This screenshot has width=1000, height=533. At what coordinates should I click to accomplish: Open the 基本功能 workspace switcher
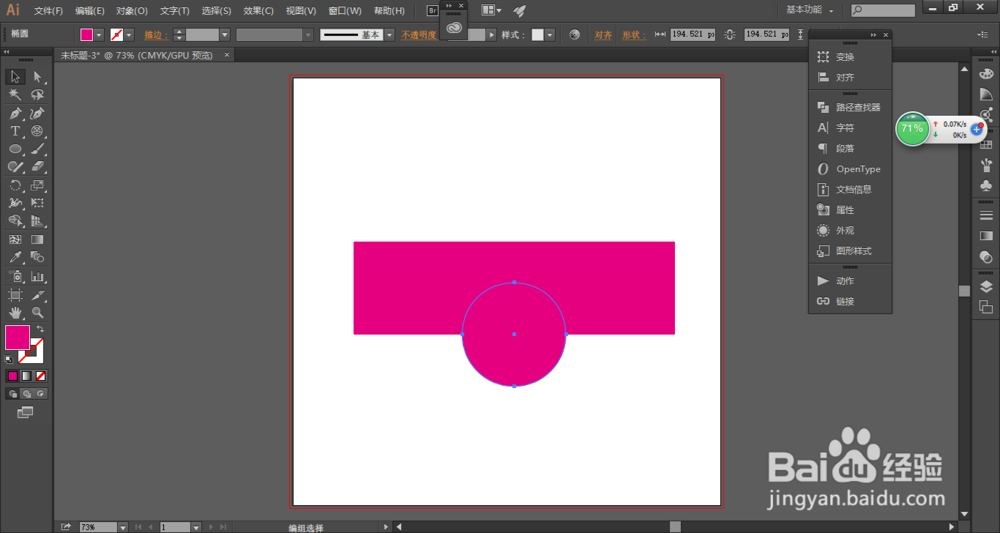coord(809,10)
